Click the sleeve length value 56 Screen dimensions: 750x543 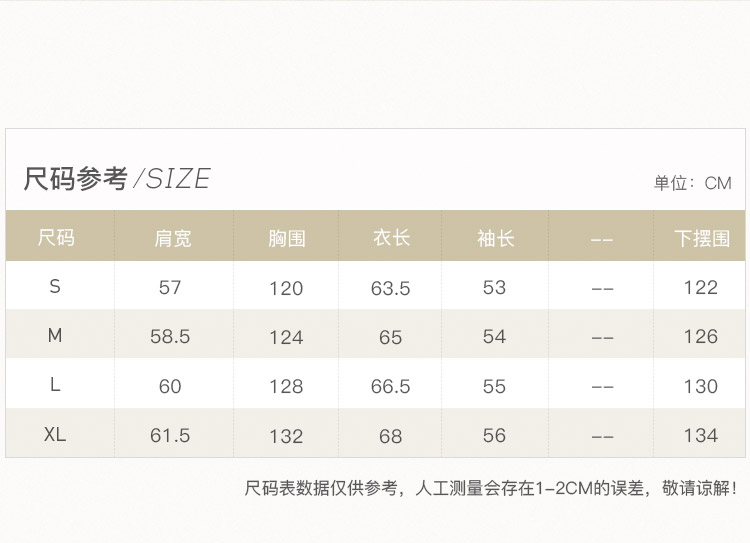494,435
